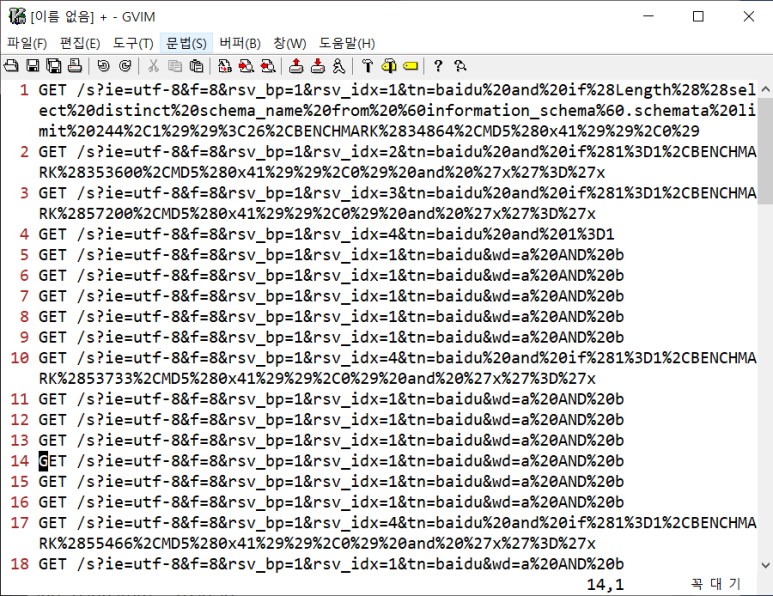Click line 3 with BENCHMARK%2857200
Image resolution: width=773 pixels, height=596 pixels.
point(397,203)
